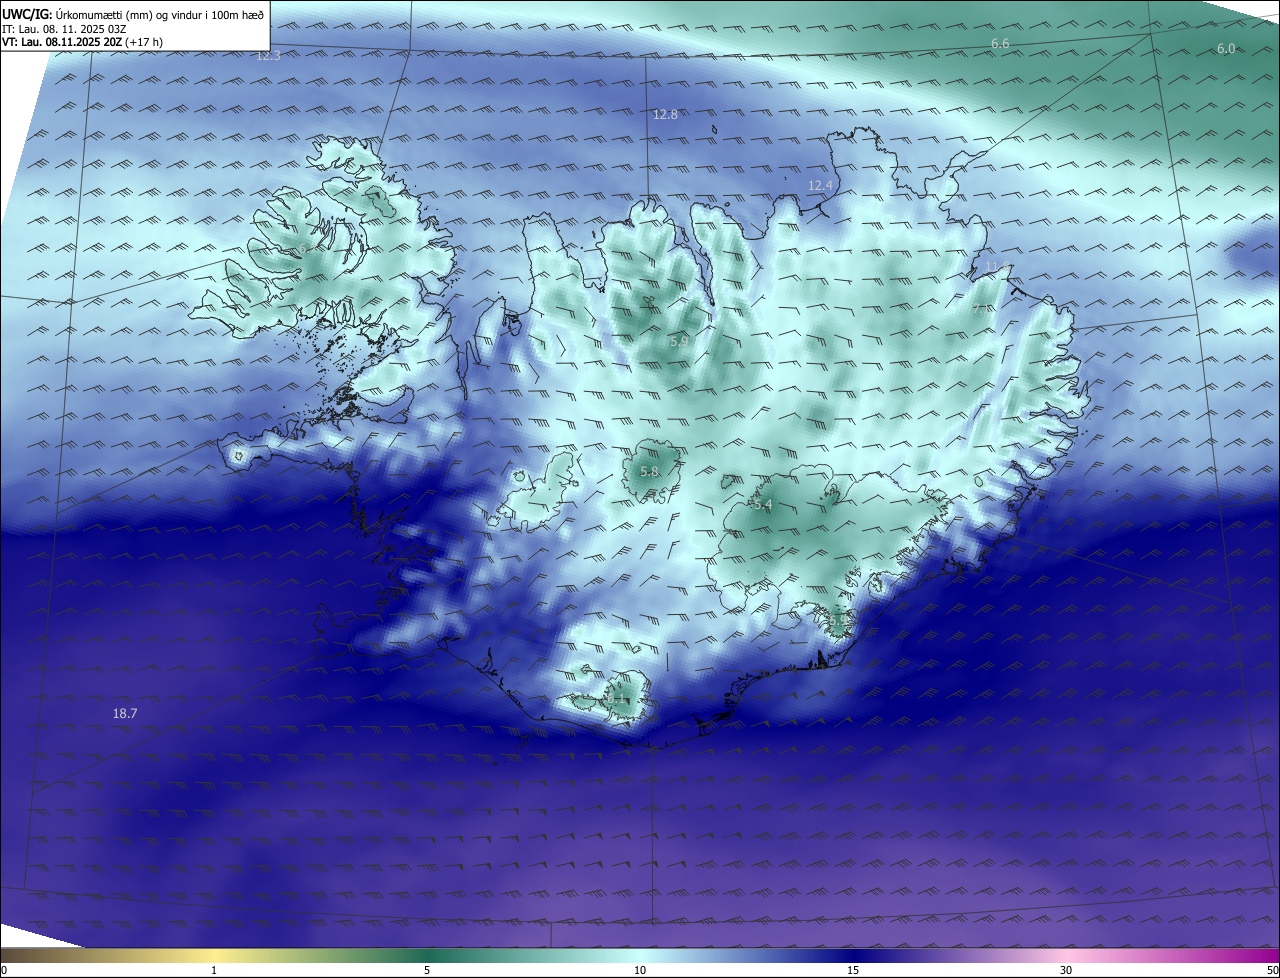Click the colour scale label 0
The image size is (1280, 978).
tap(4, 970)
